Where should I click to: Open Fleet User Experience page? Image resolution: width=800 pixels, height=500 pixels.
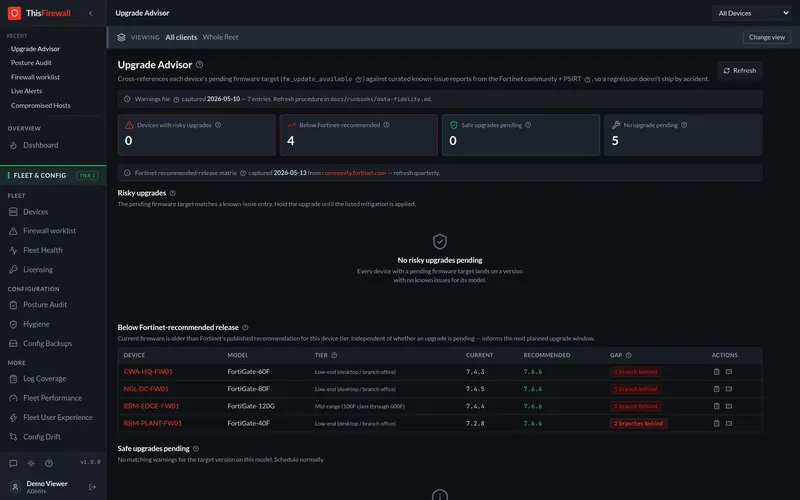pyautogui.click(x=58, y=417)
